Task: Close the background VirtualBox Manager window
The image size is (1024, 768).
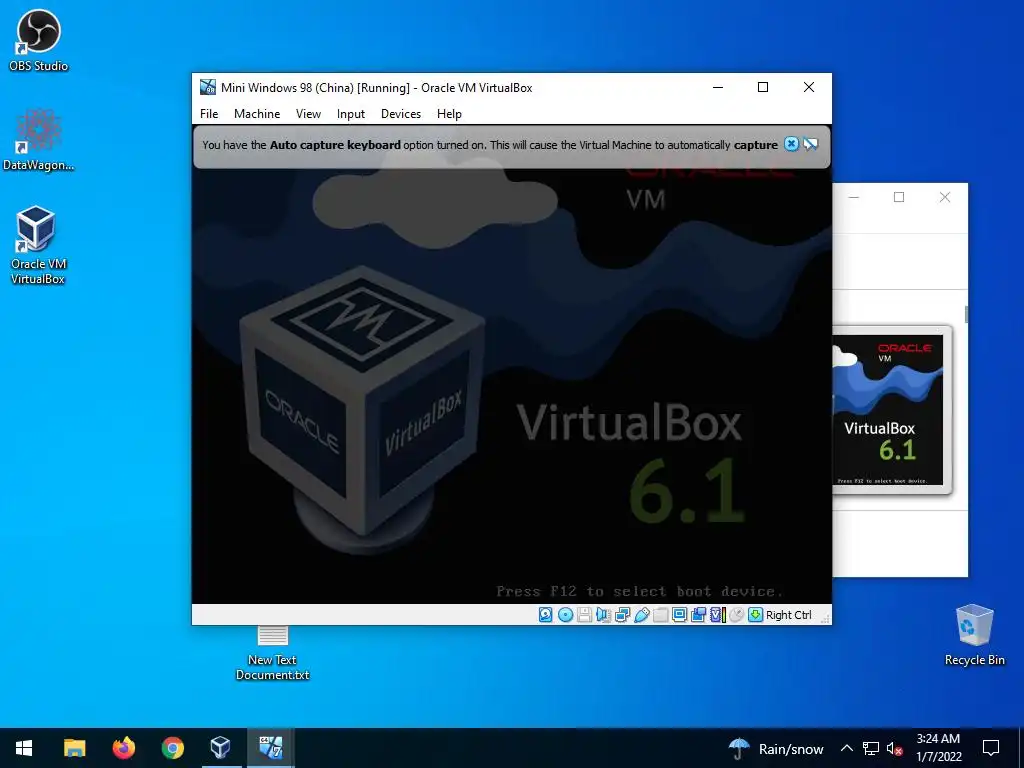Action: point(944,197)
